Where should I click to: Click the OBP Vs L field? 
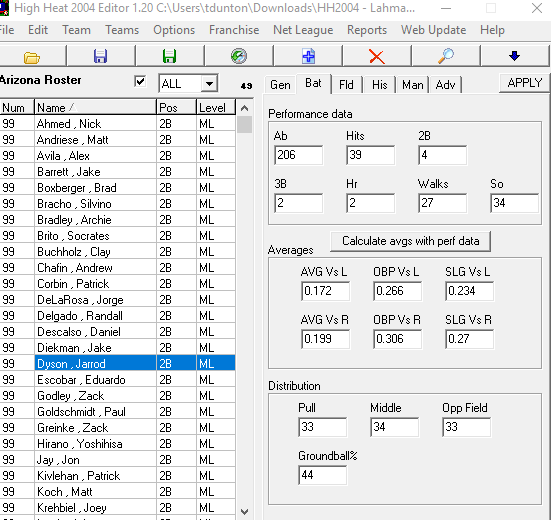tap(397, 291)
